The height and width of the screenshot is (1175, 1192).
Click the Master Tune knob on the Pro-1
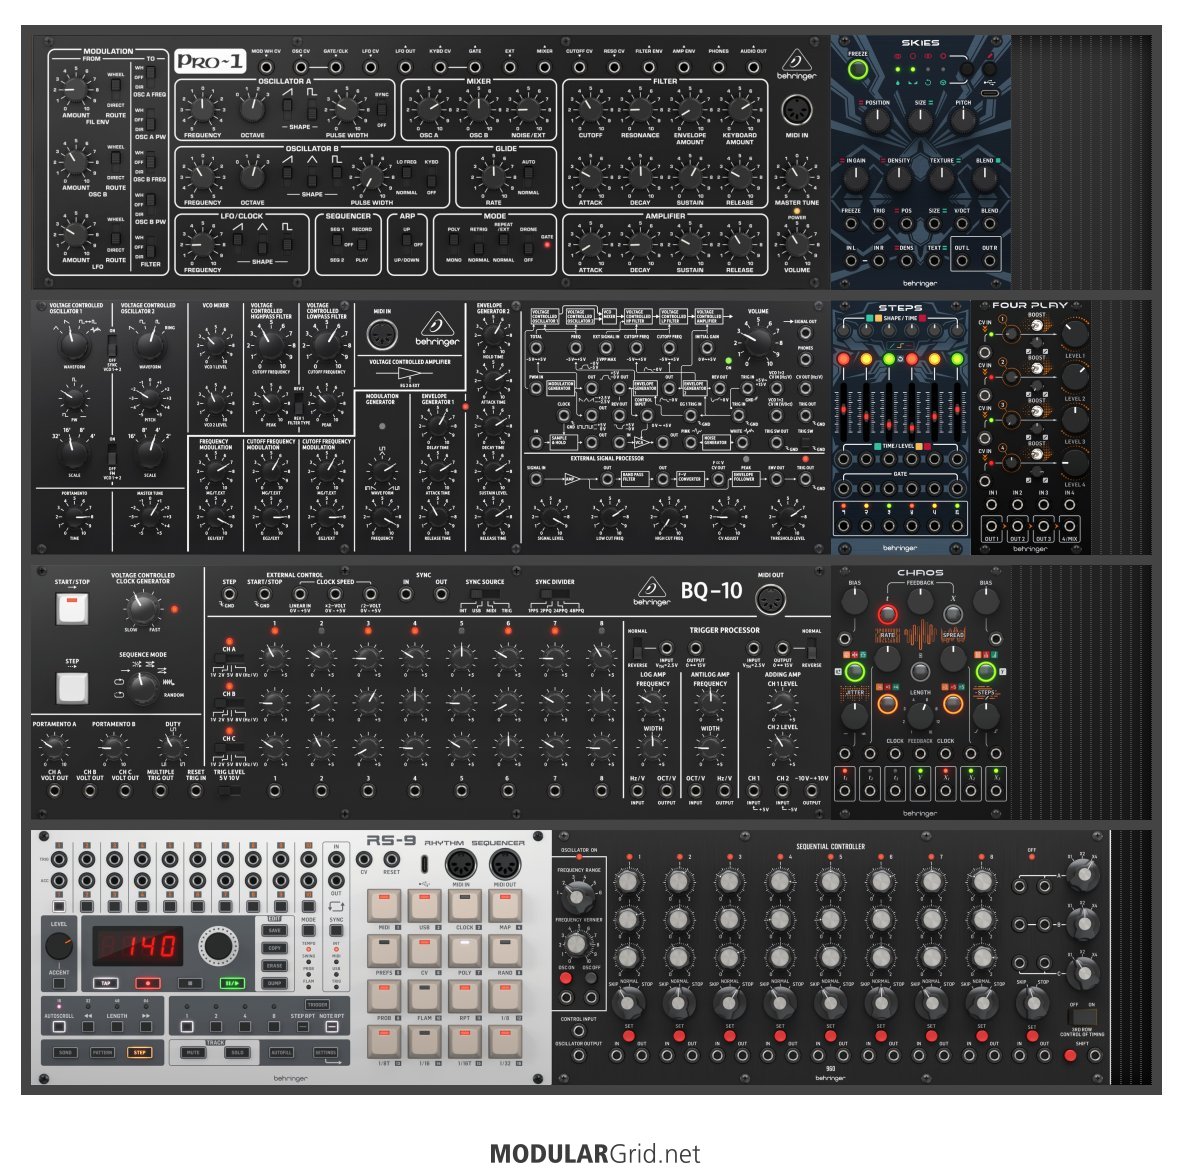[x=796, y=176]
